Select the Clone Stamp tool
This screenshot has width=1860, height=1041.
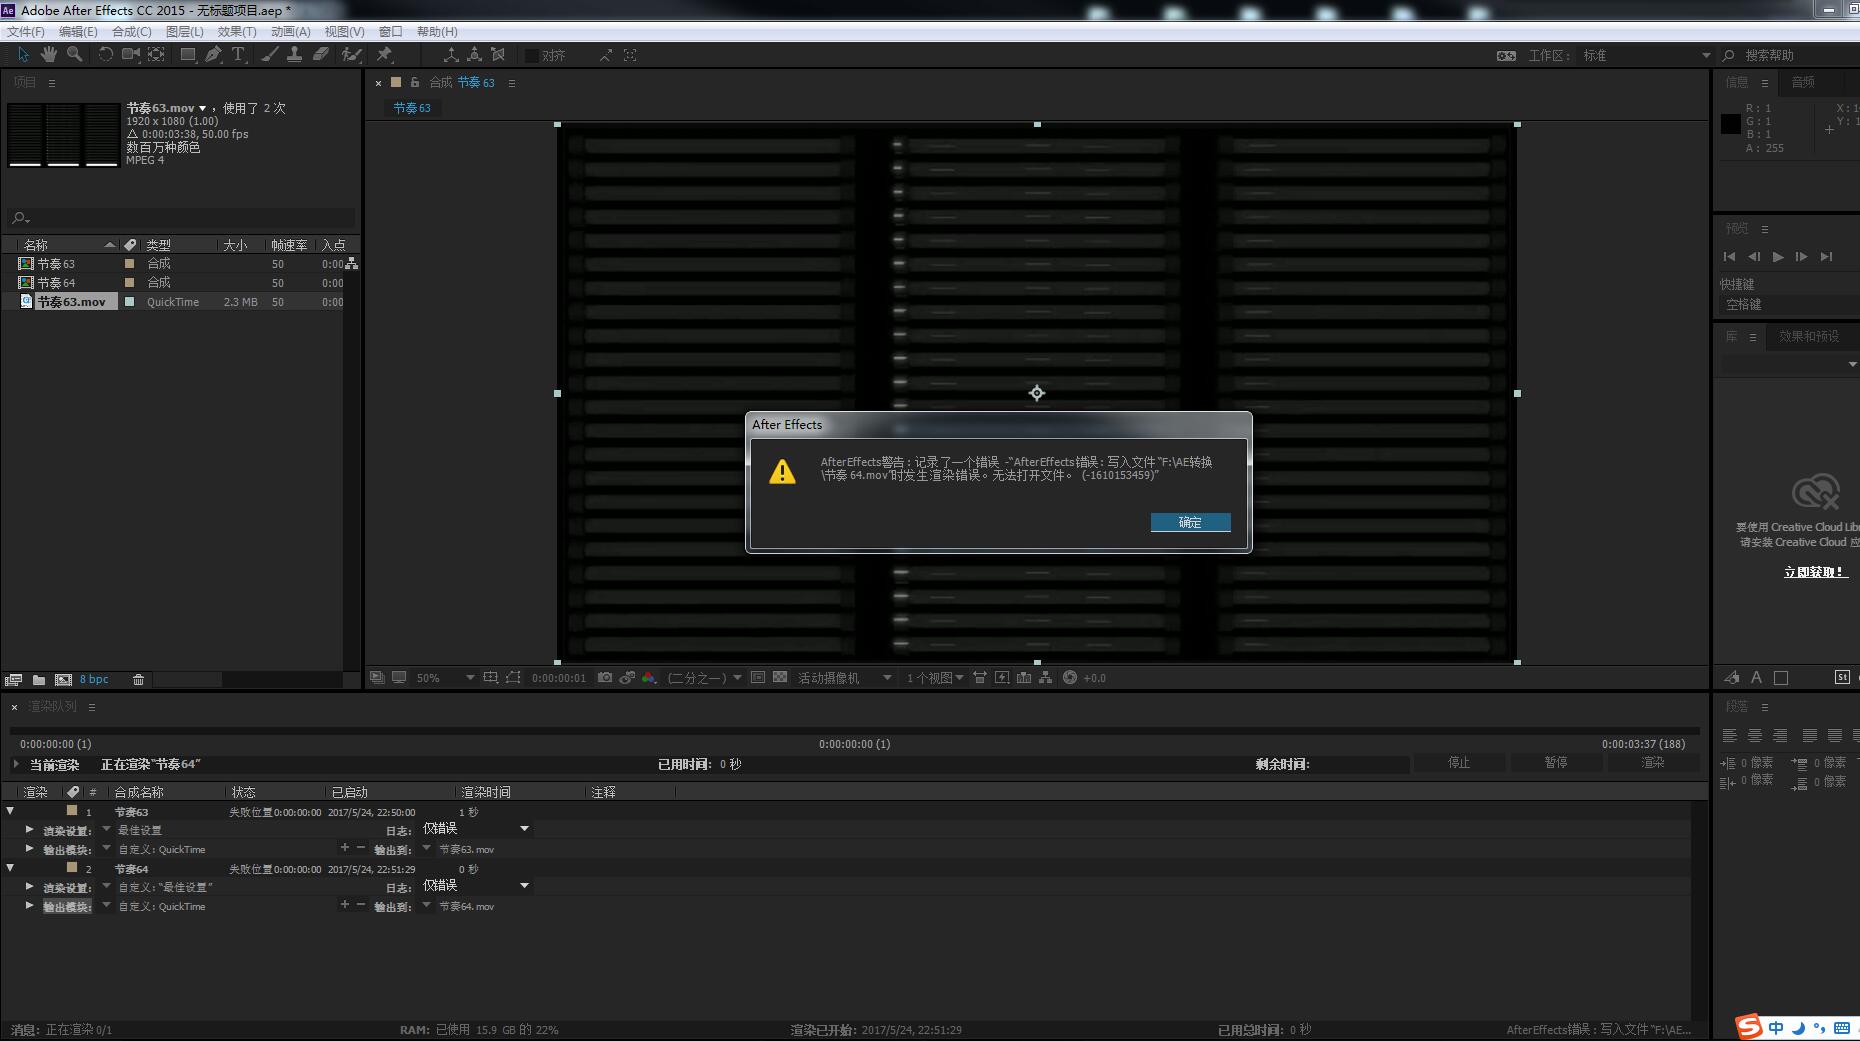point(295,55)
